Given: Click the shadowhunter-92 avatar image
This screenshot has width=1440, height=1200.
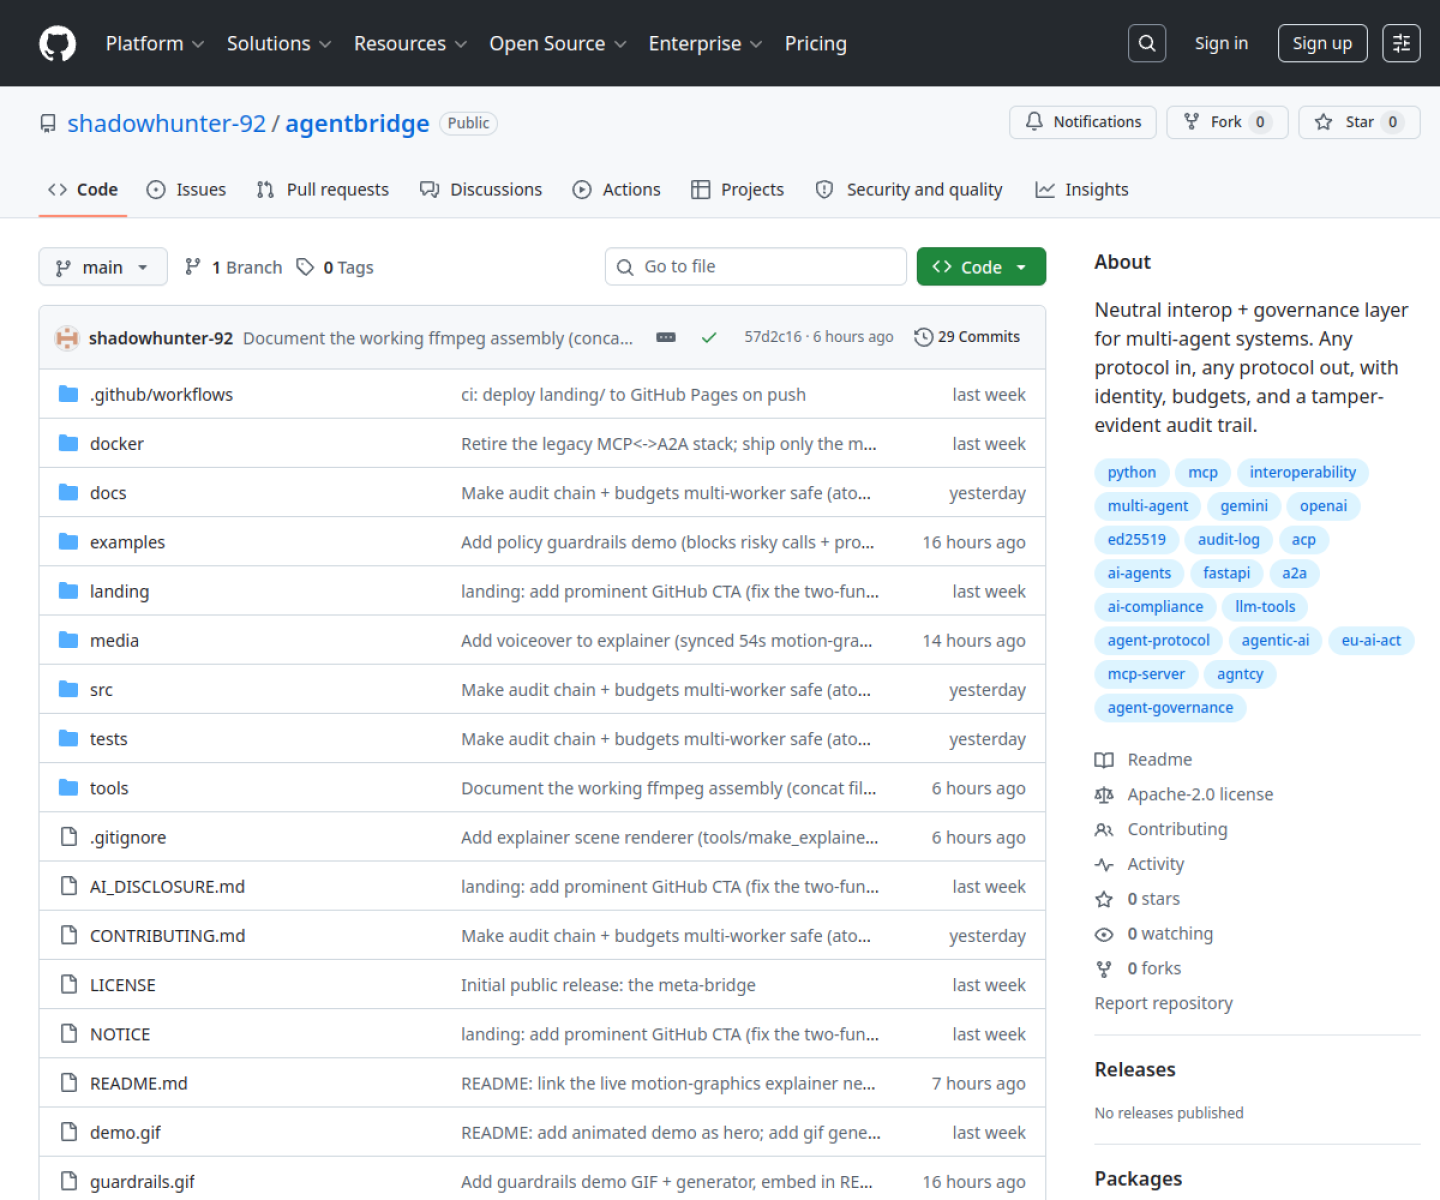Looking at the screenshot, I should click(x=67, y=338).
